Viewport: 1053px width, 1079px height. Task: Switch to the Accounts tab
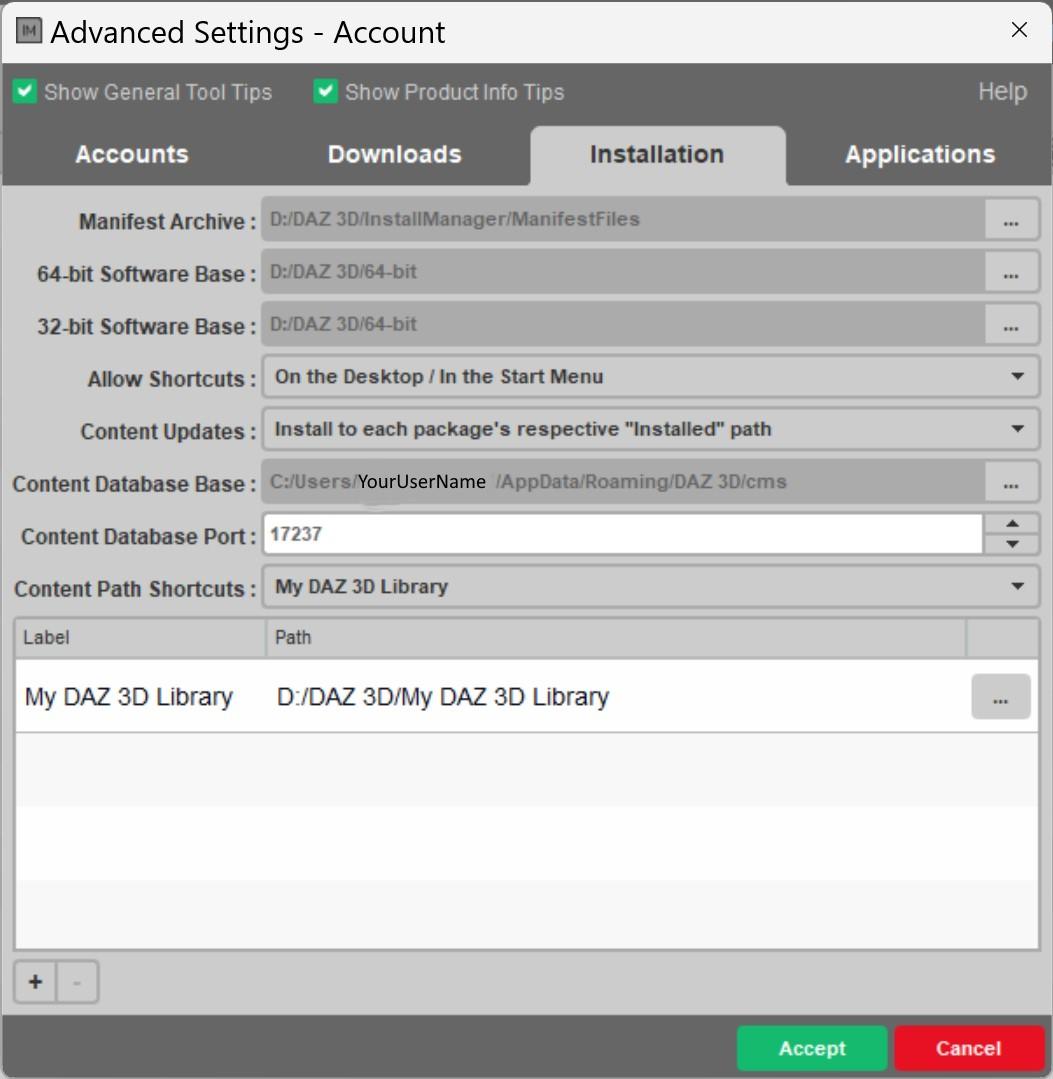point(131,155)
